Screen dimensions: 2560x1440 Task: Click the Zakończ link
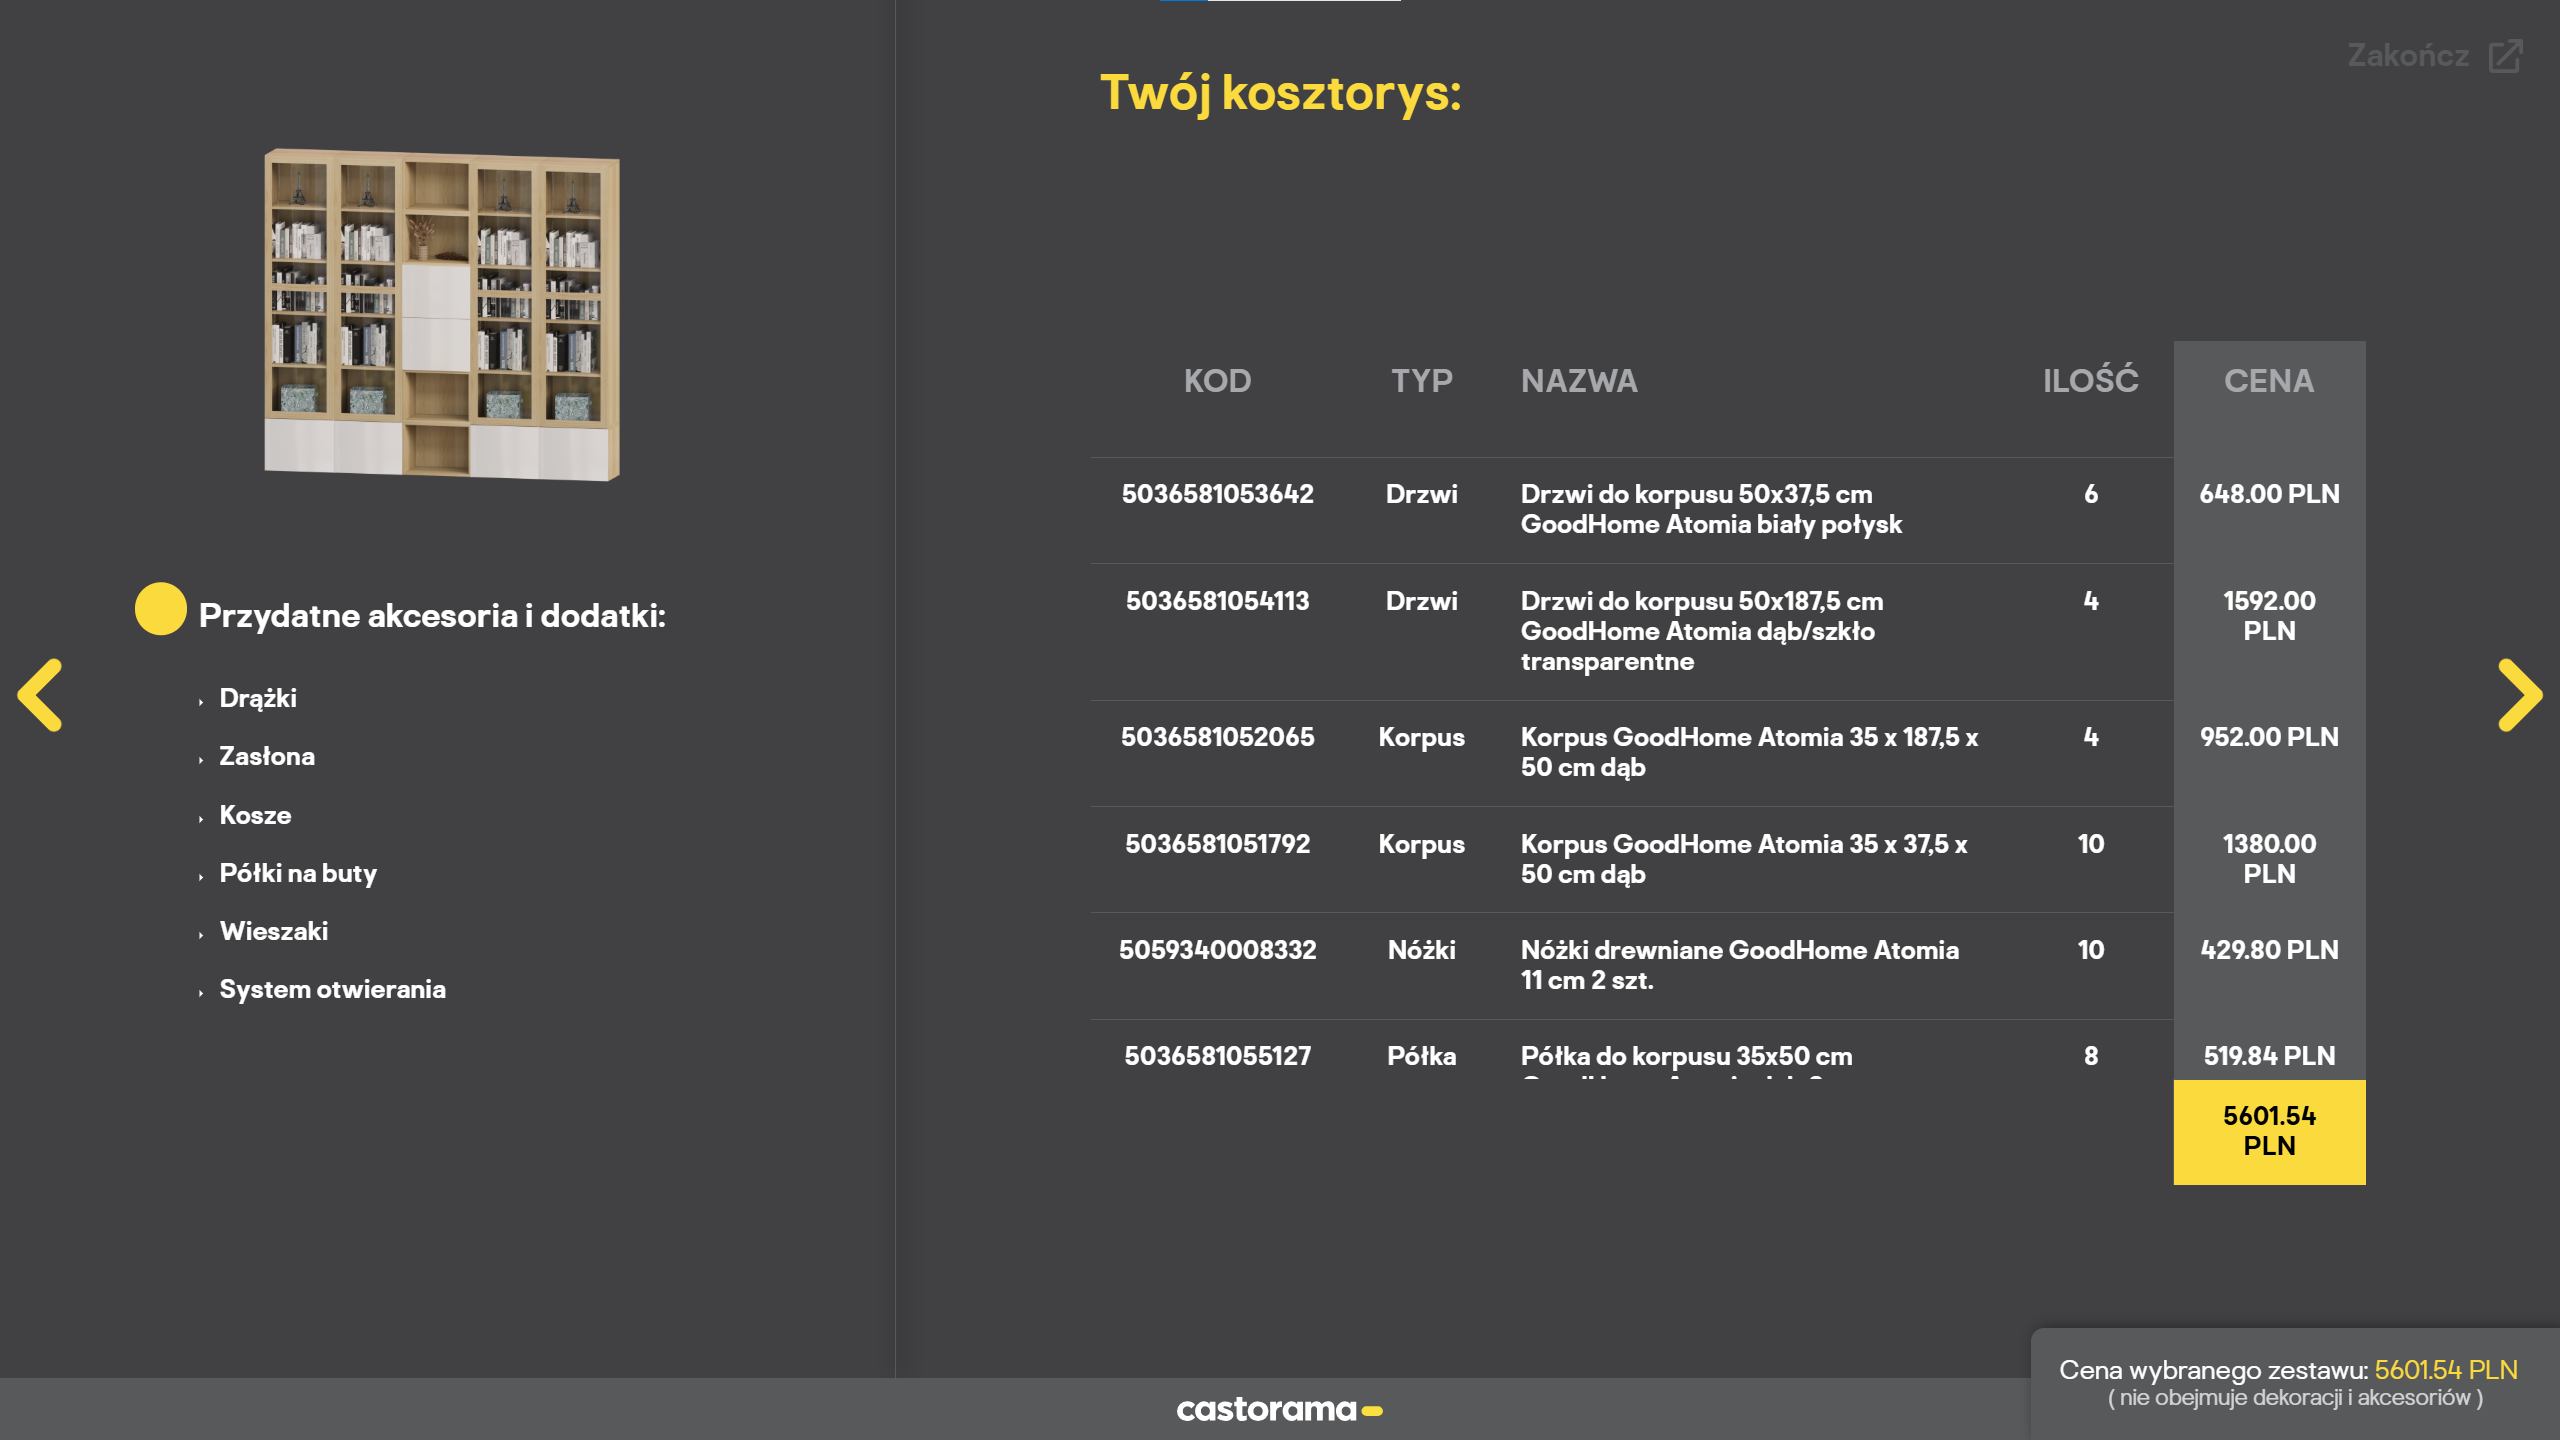2408,56
